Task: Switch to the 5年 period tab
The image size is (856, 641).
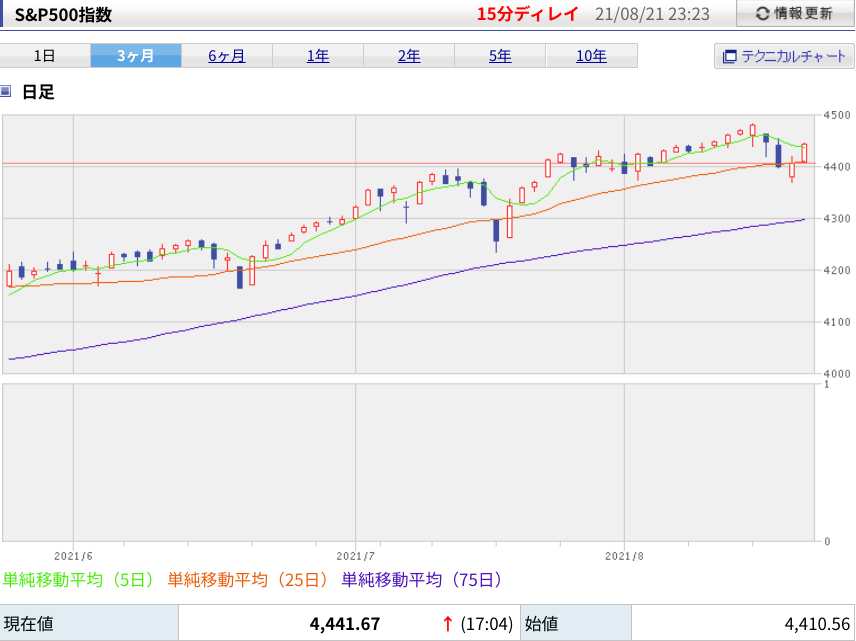Action: click(500, 56)
